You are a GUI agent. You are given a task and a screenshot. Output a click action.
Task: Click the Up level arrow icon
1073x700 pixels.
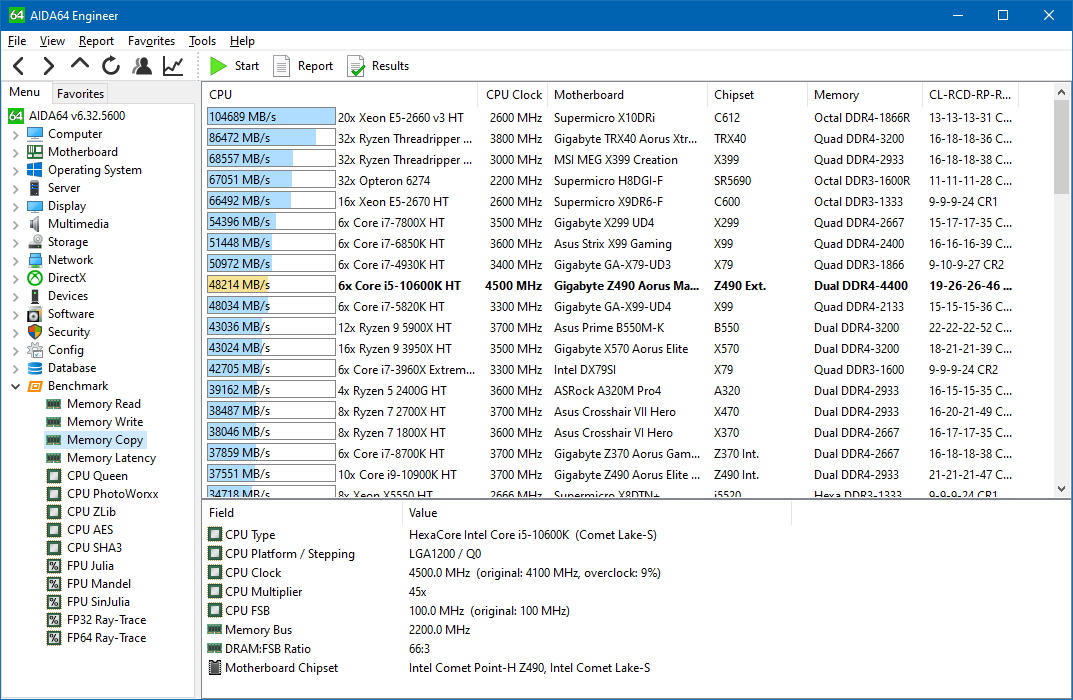pyautogui.click(x=80, y=65)
